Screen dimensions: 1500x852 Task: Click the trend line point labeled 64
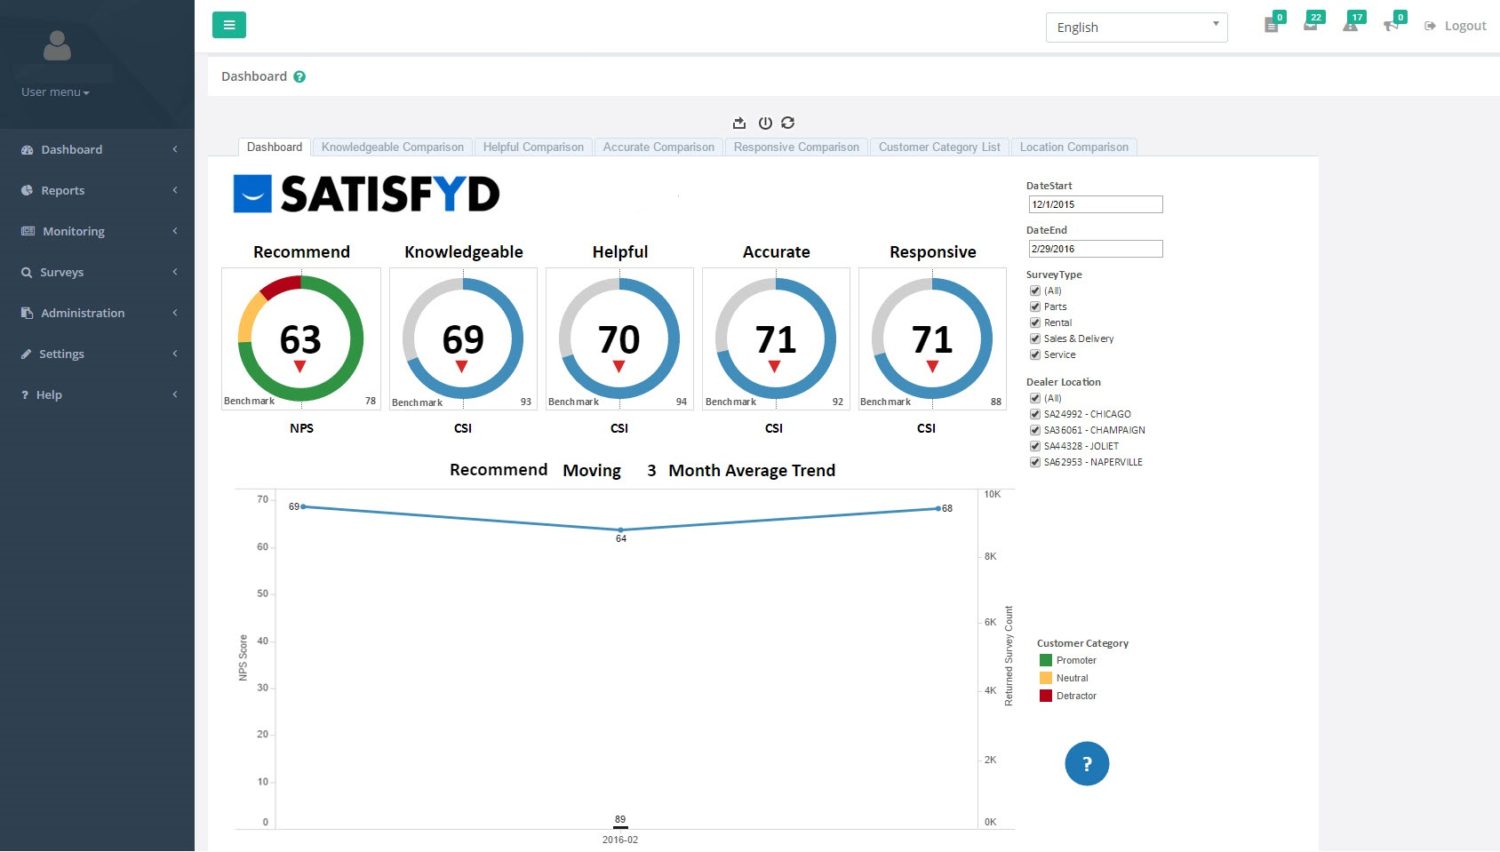tap(621, 530)
